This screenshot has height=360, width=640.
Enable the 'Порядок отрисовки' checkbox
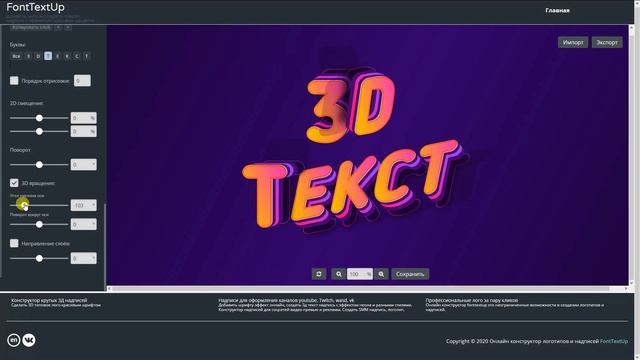point(14,80)
